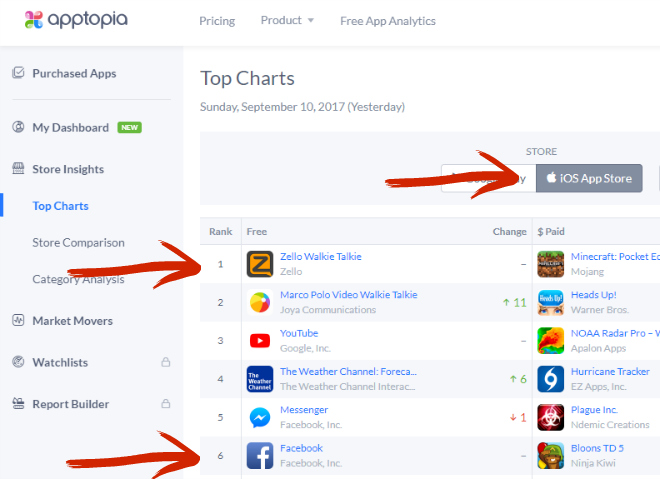Click the Zello Walkie Talkie link
Screen dimensions: 660x479
pos(321,257)
